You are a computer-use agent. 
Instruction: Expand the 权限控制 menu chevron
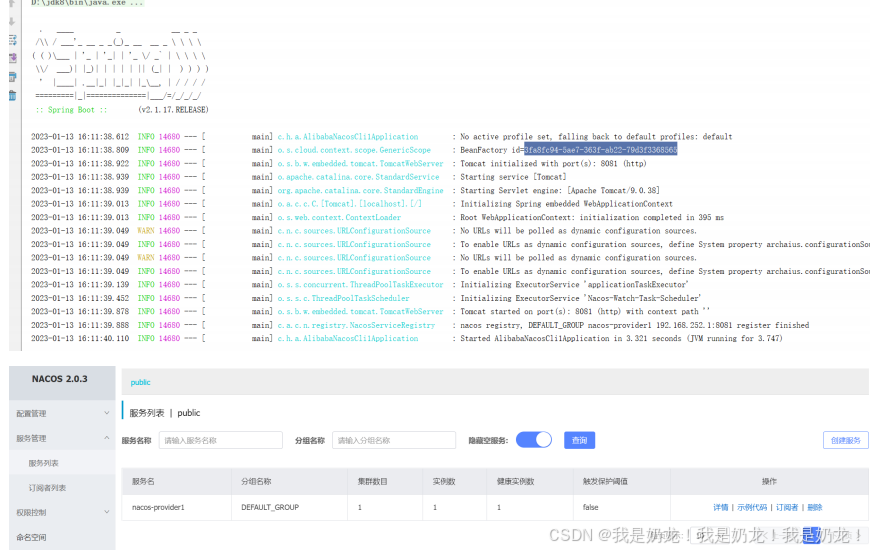point(107,512)
